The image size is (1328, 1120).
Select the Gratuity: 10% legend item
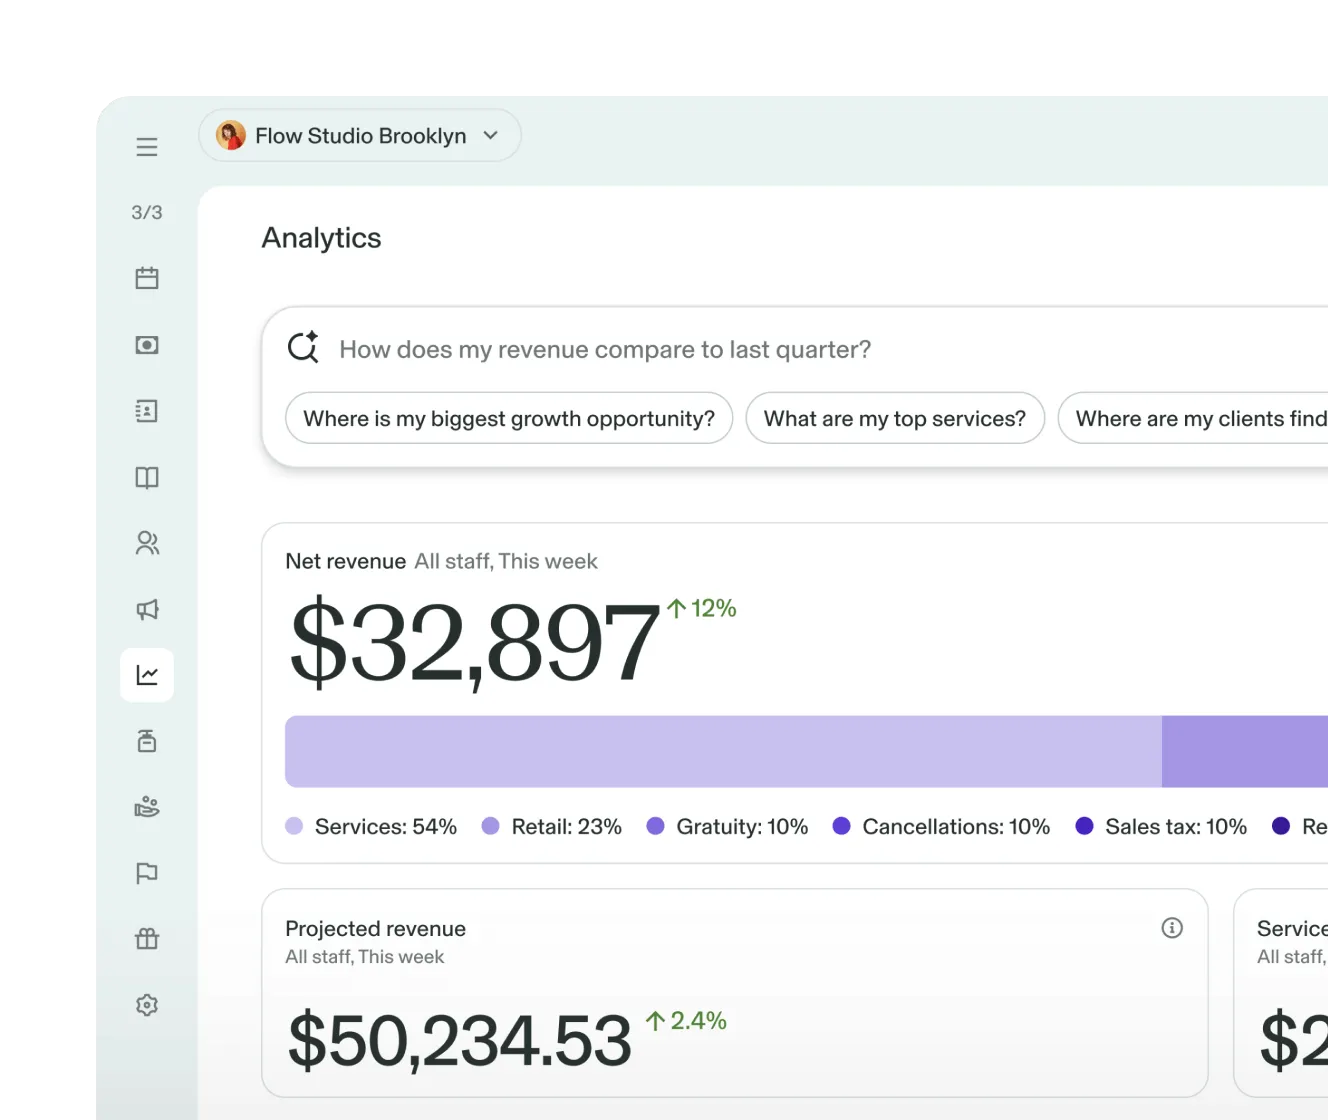726,826
